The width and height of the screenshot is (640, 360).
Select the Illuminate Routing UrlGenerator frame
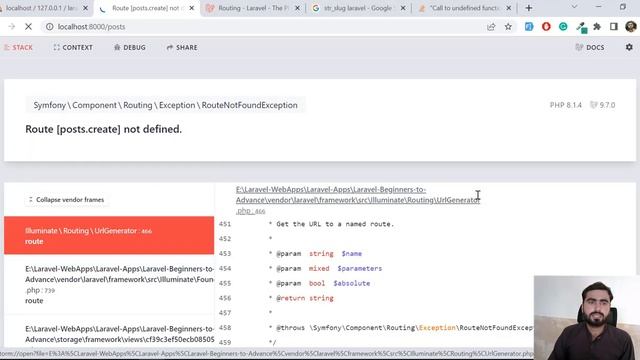pyautogui.click(x=109, y=236)
